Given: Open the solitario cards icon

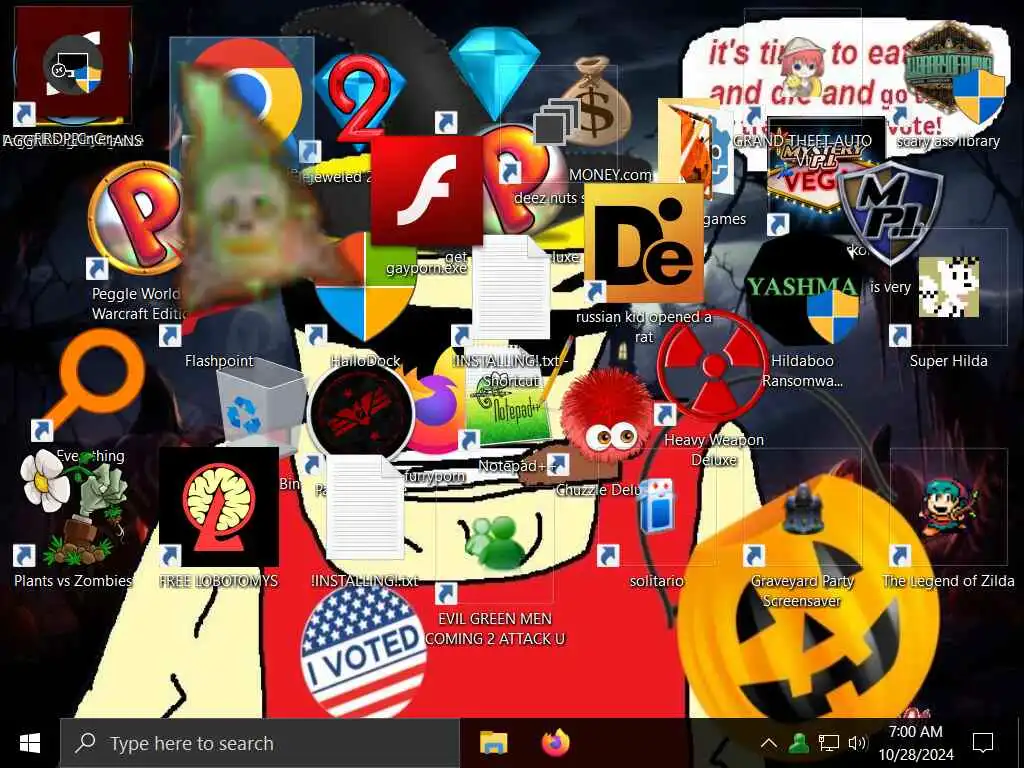Looking at the screenshot, I should (656, 507).
